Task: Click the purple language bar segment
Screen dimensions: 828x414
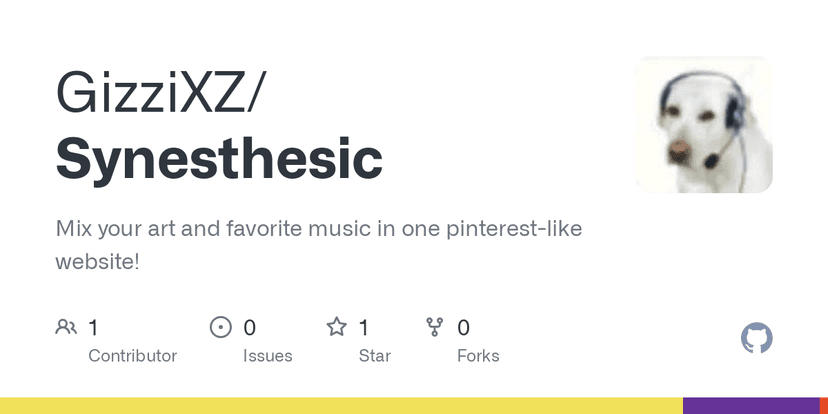Action: pos(751,406)
